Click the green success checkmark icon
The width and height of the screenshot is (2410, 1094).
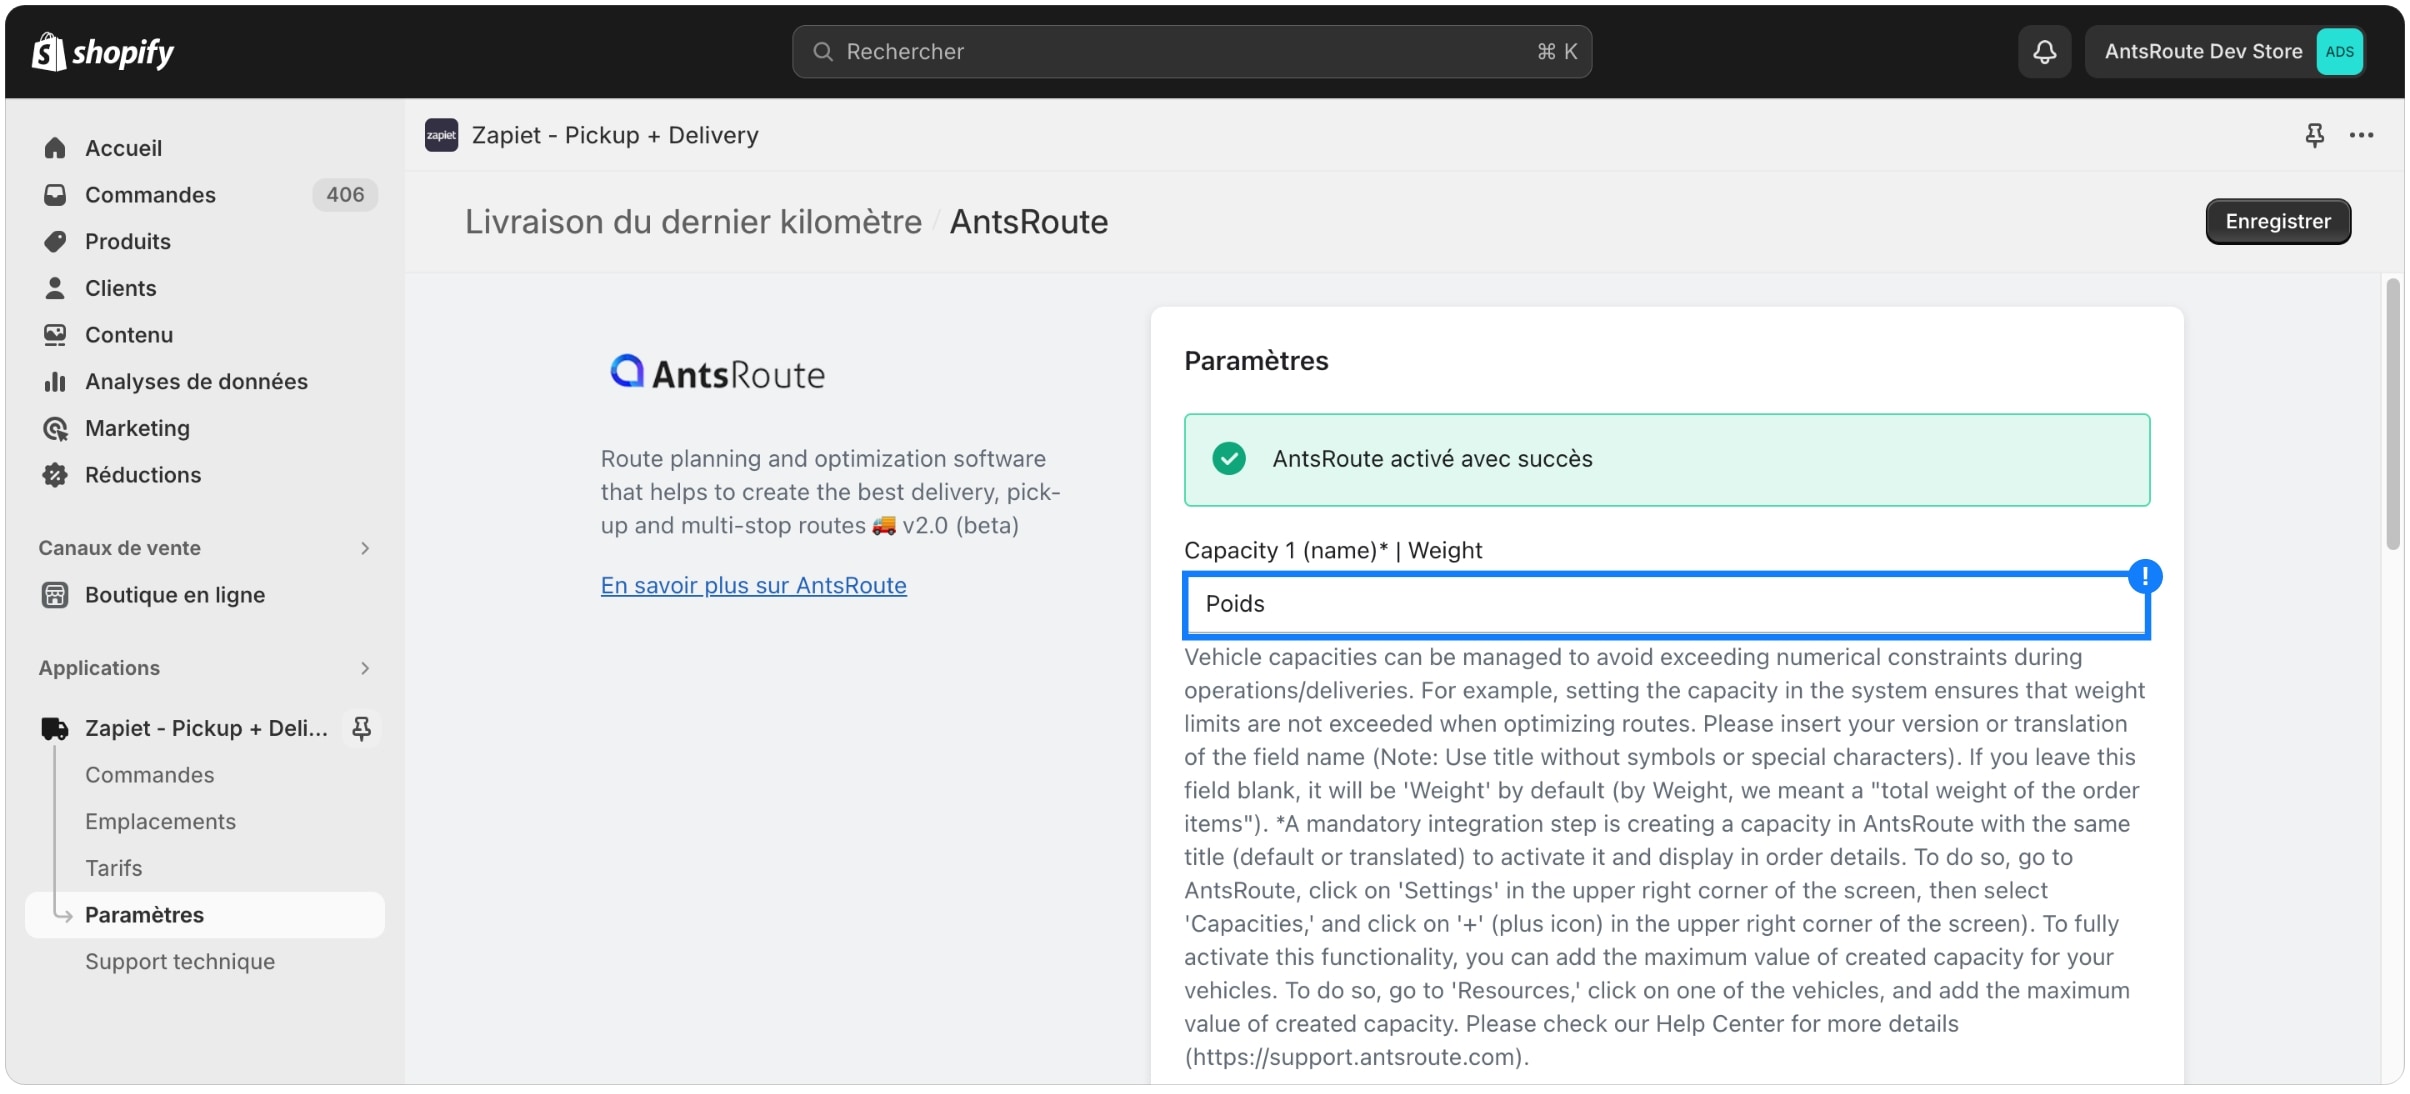pos(1228,458)
